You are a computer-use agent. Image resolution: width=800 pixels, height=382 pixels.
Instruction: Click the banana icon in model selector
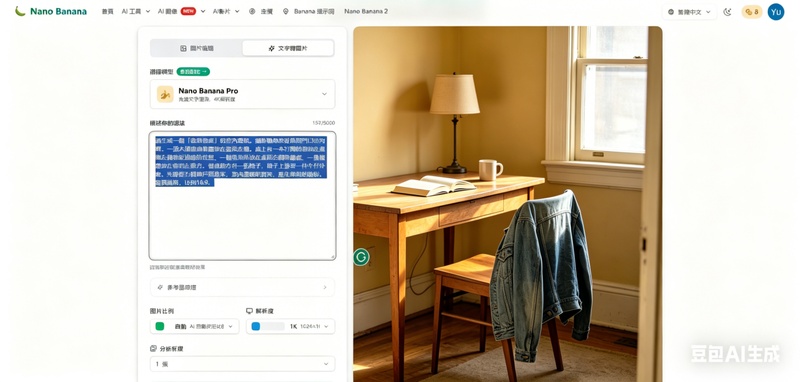click(165, 94)
